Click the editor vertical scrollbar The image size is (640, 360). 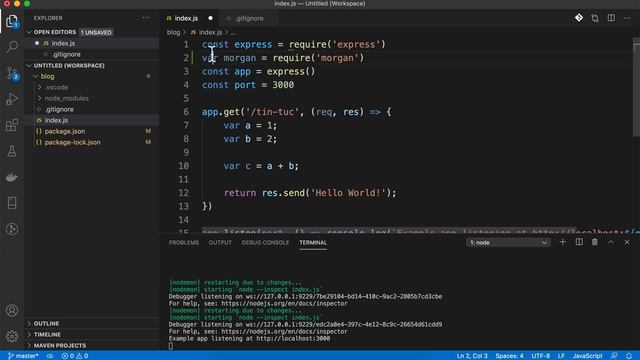point(636,88)
